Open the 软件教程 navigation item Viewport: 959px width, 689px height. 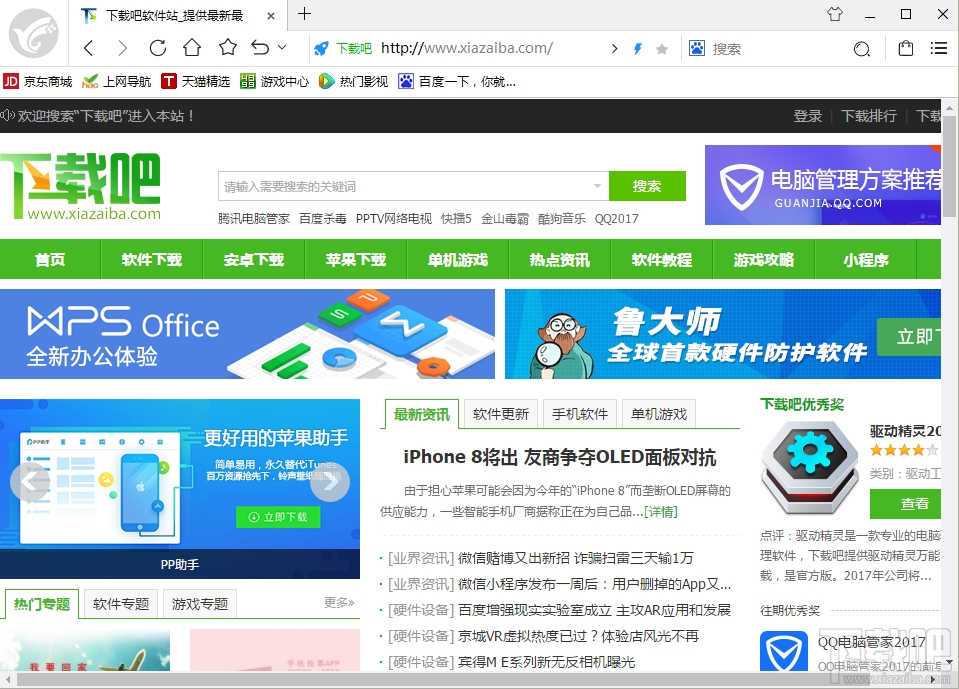[x=662, y=259]
